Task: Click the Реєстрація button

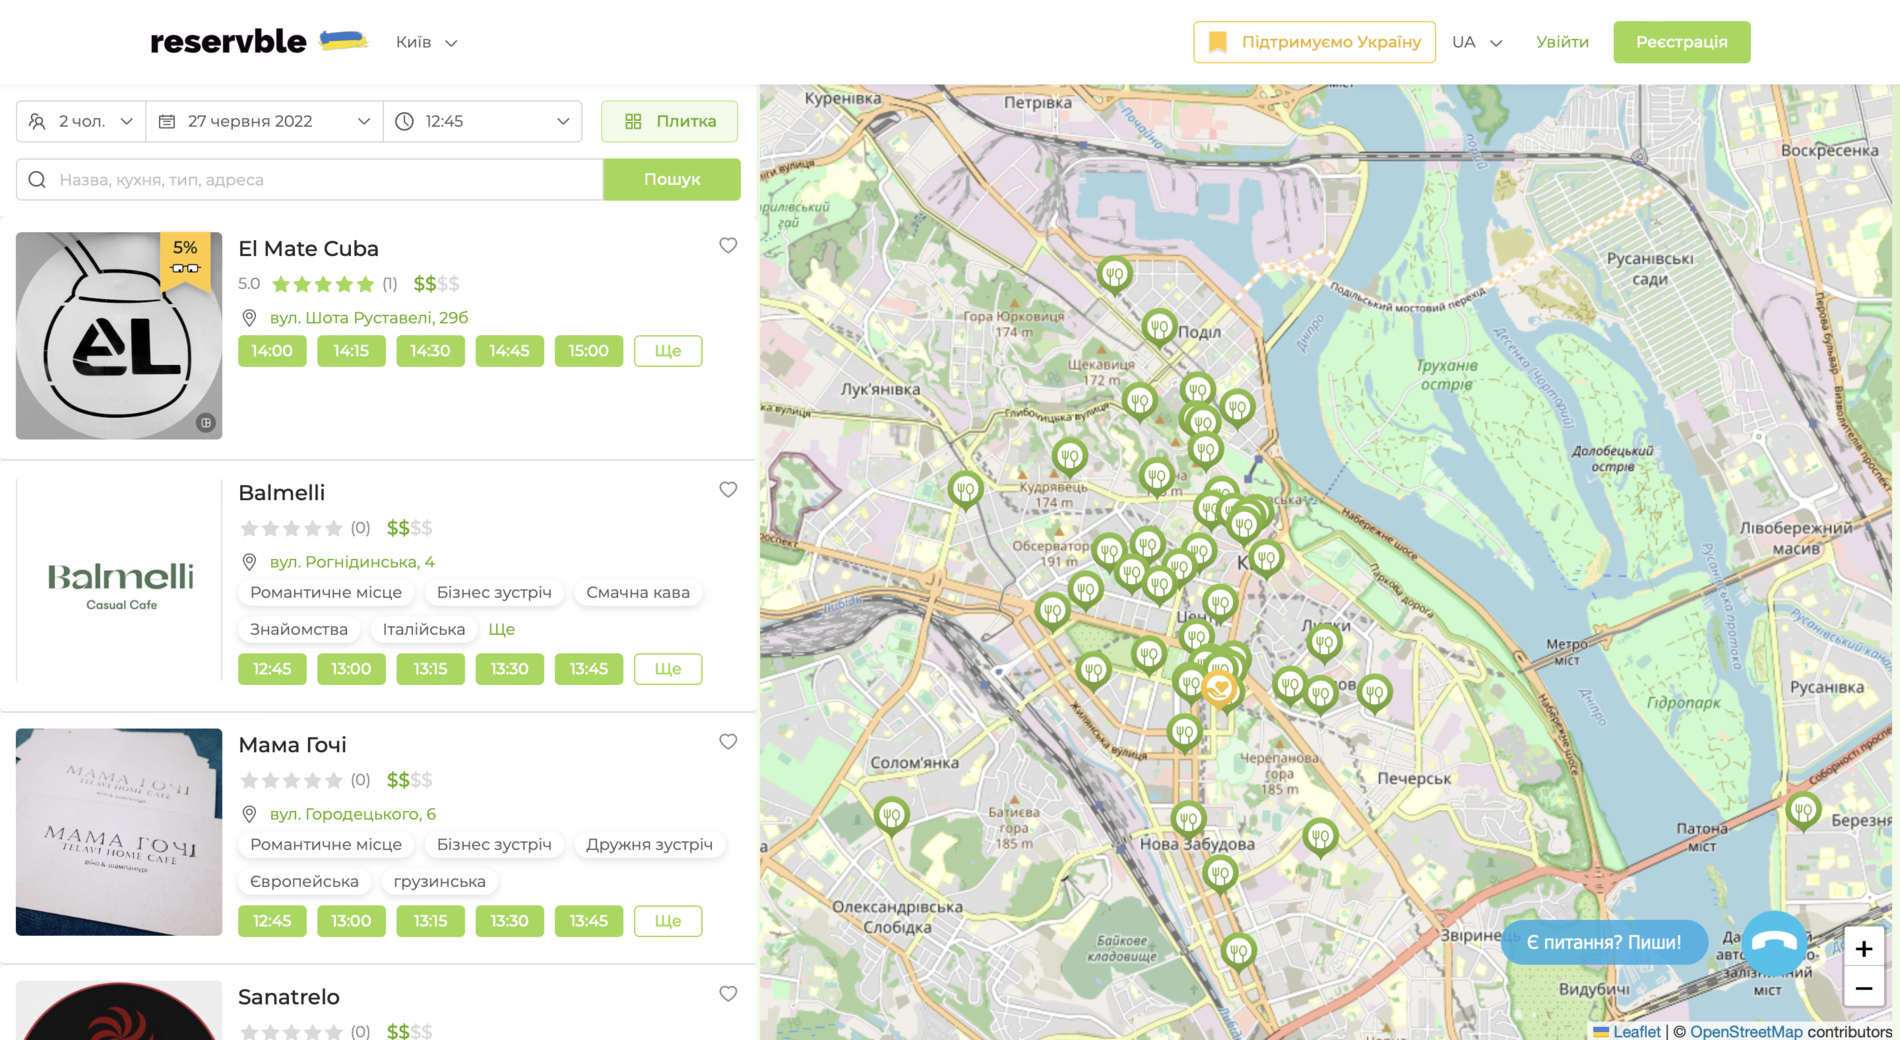Action: pyautogui.click(x=1681, y=42)
